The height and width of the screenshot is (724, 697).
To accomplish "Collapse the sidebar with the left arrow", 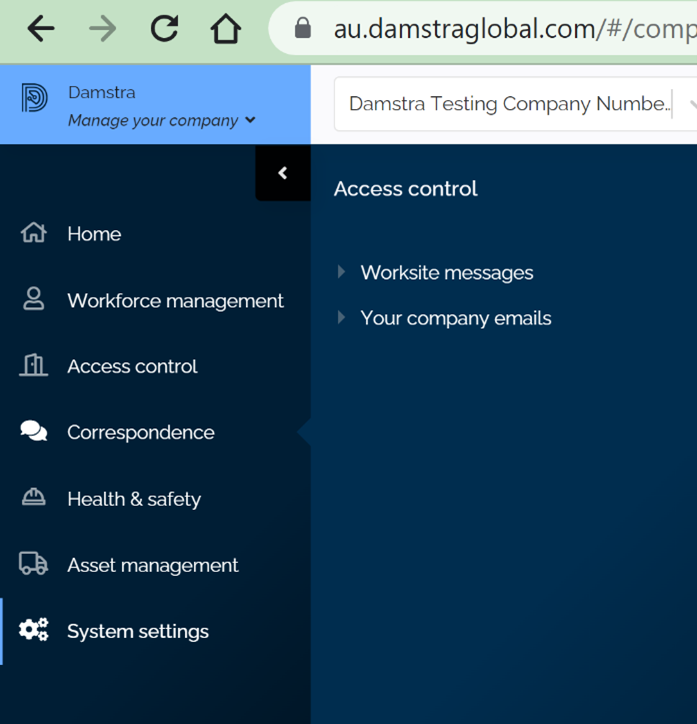I will click(283, 173).
